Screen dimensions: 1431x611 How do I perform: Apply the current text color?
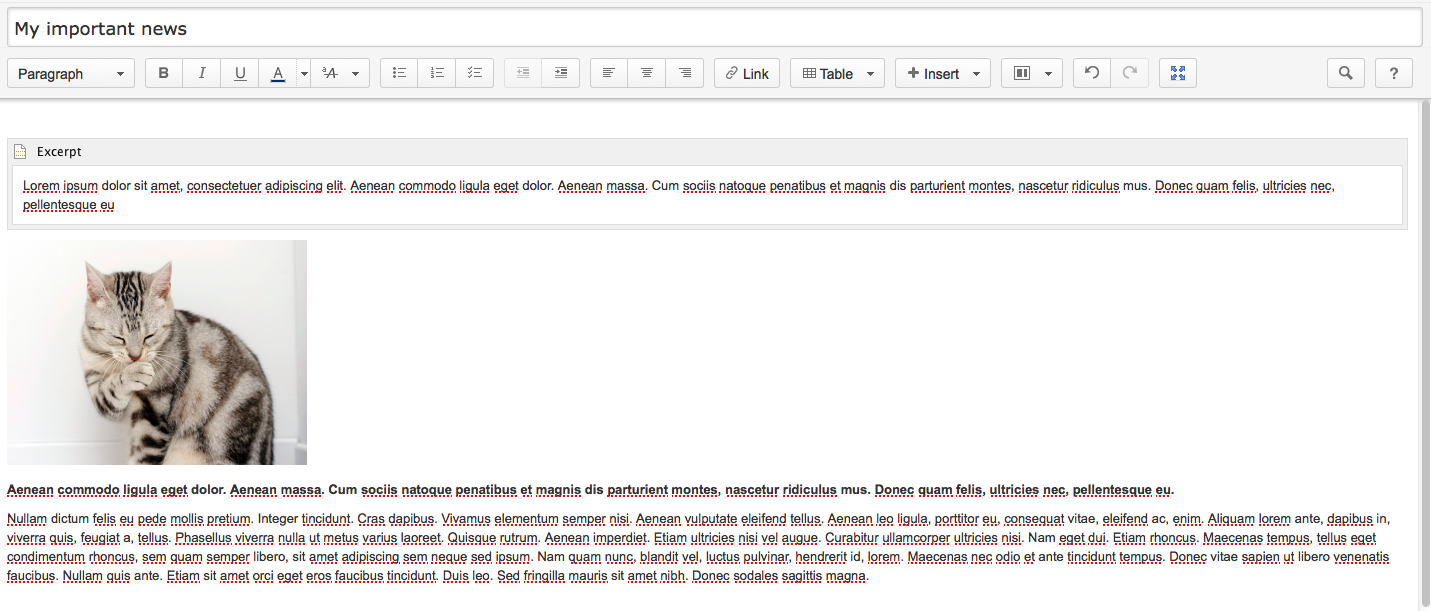278,73
